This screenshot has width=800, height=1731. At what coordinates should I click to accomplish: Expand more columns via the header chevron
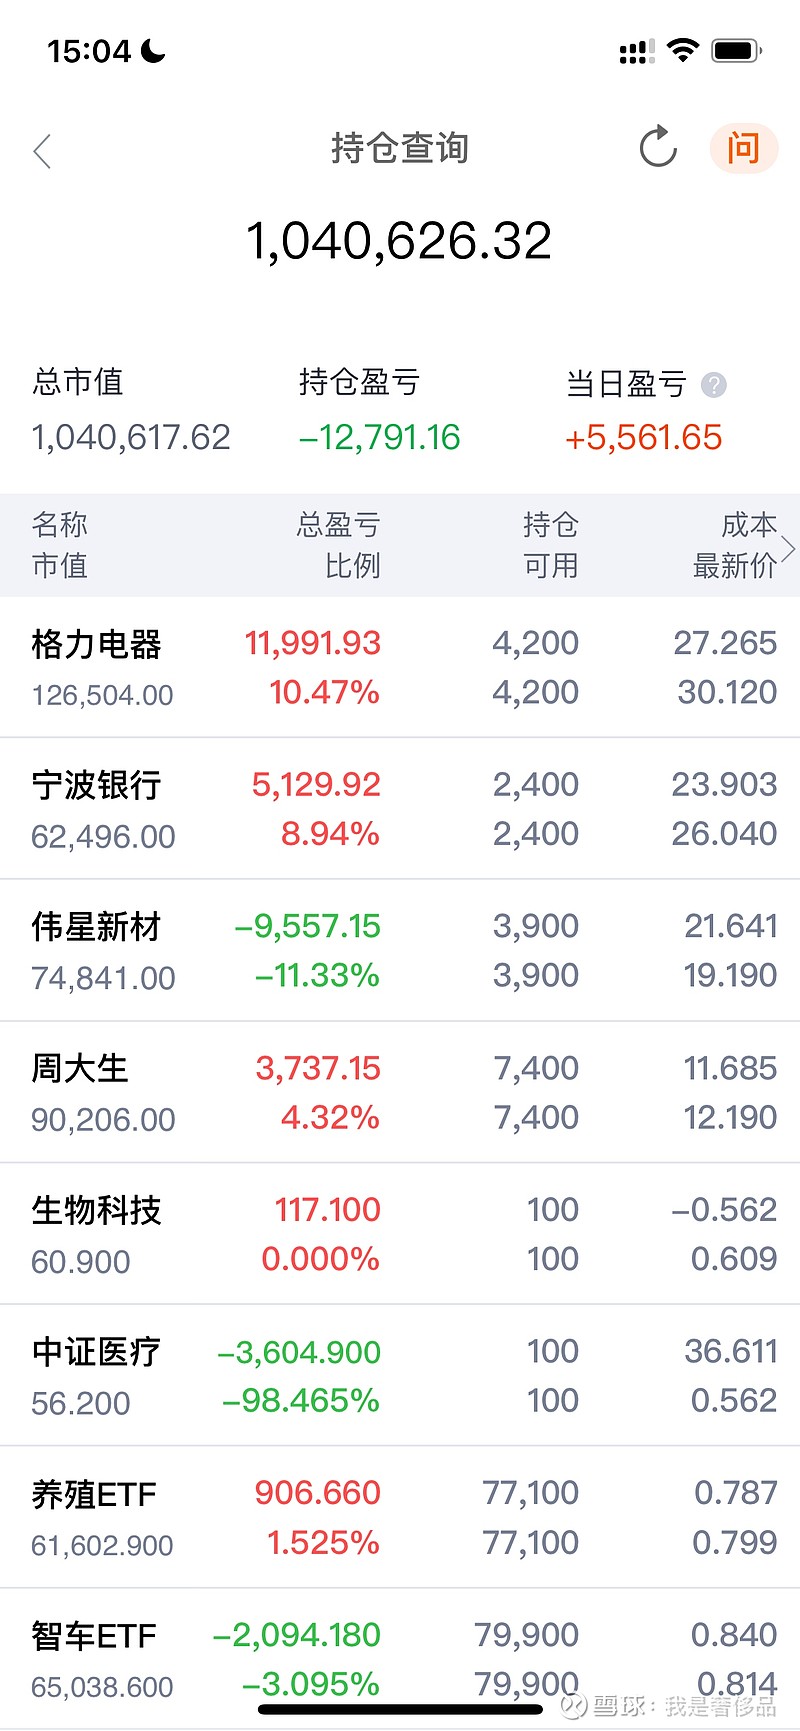[x=788, y=548]
